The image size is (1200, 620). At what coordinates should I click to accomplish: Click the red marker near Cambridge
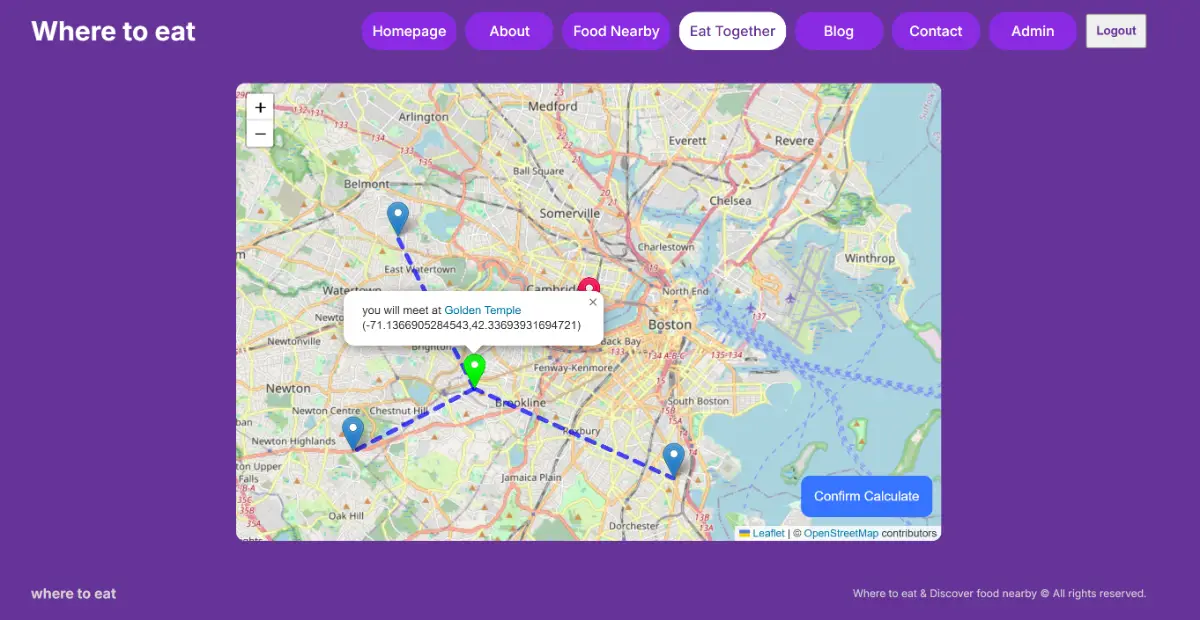(589, 287)
